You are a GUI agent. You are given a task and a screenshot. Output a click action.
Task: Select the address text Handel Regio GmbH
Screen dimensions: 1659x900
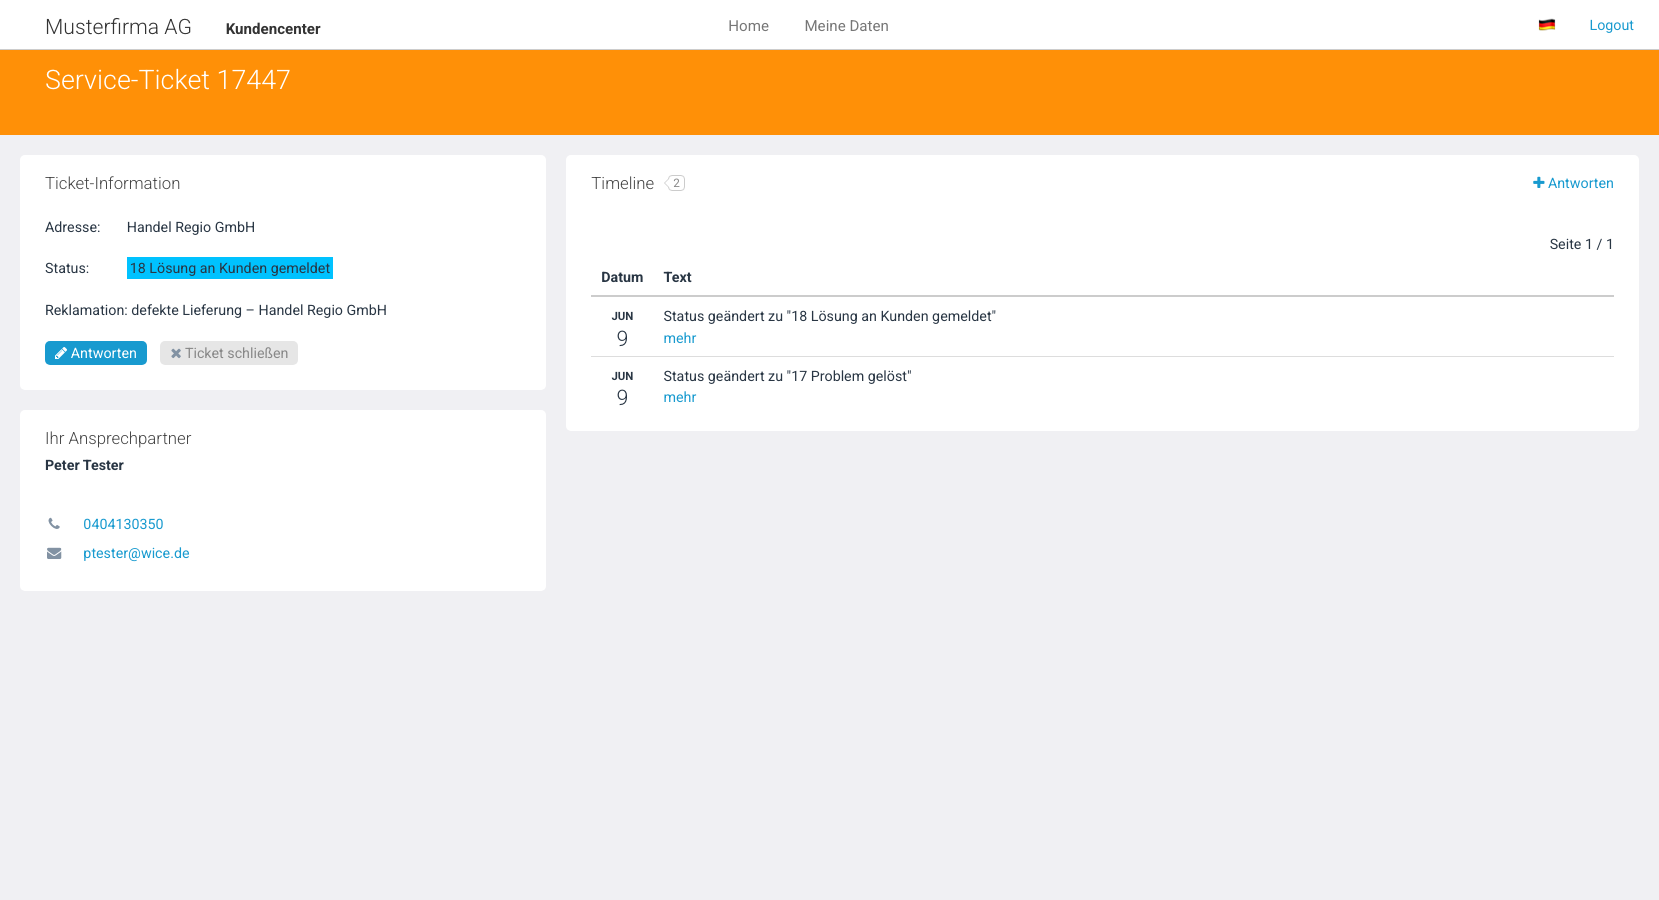pos(191,227)
